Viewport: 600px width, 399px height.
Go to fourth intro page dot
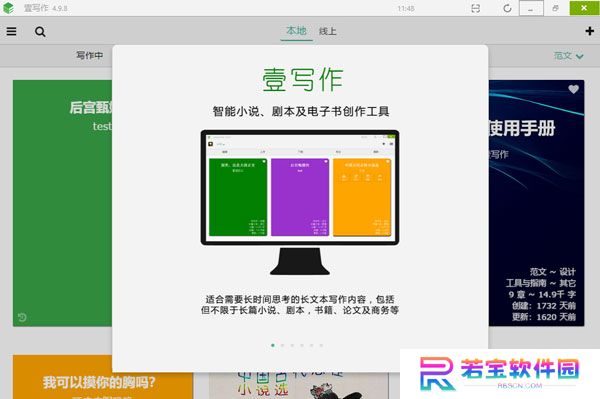click(302, 345)
